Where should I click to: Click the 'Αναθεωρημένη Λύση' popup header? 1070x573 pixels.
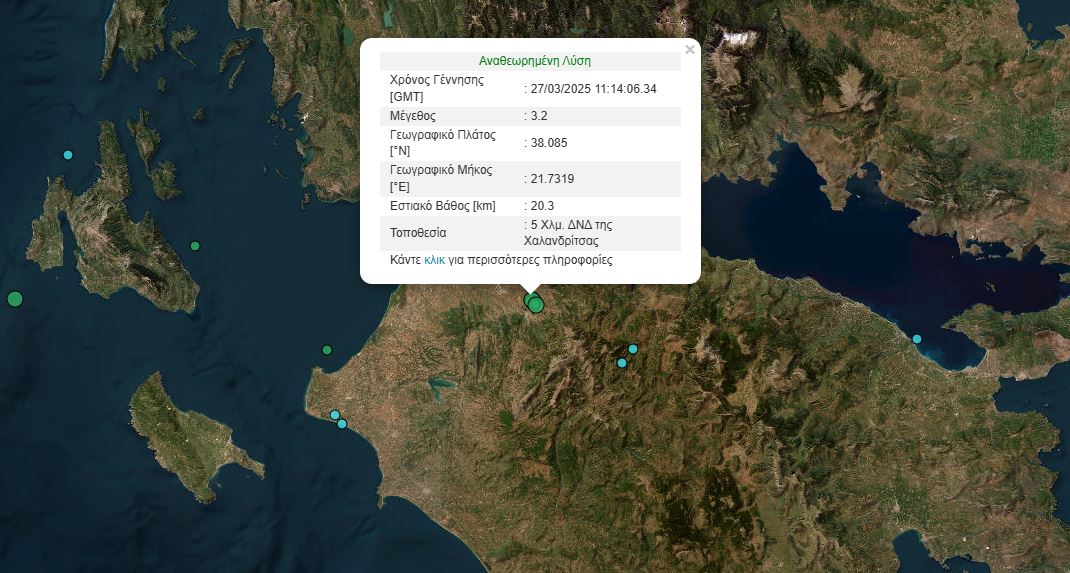tap(534, 61)
